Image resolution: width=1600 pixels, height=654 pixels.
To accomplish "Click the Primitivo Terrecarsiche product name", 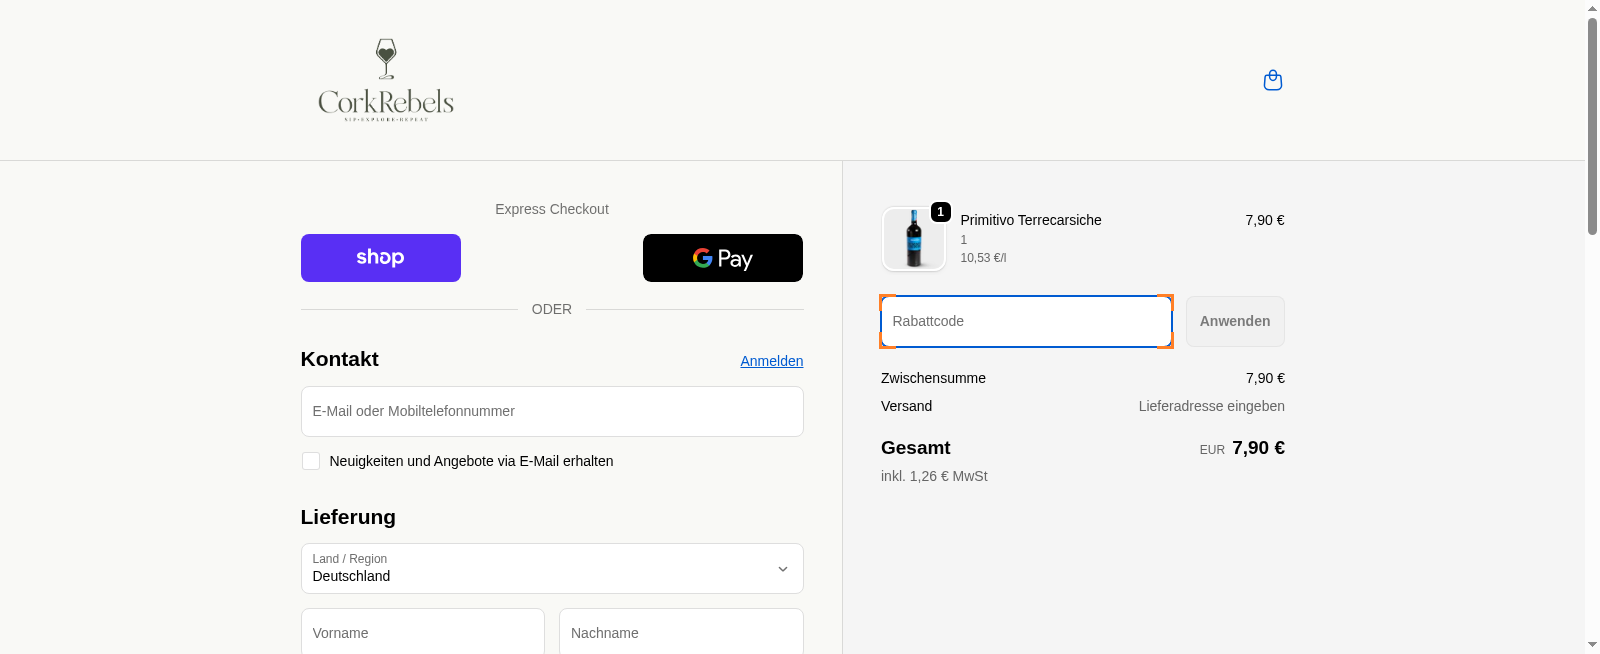I will [1030, 220].
